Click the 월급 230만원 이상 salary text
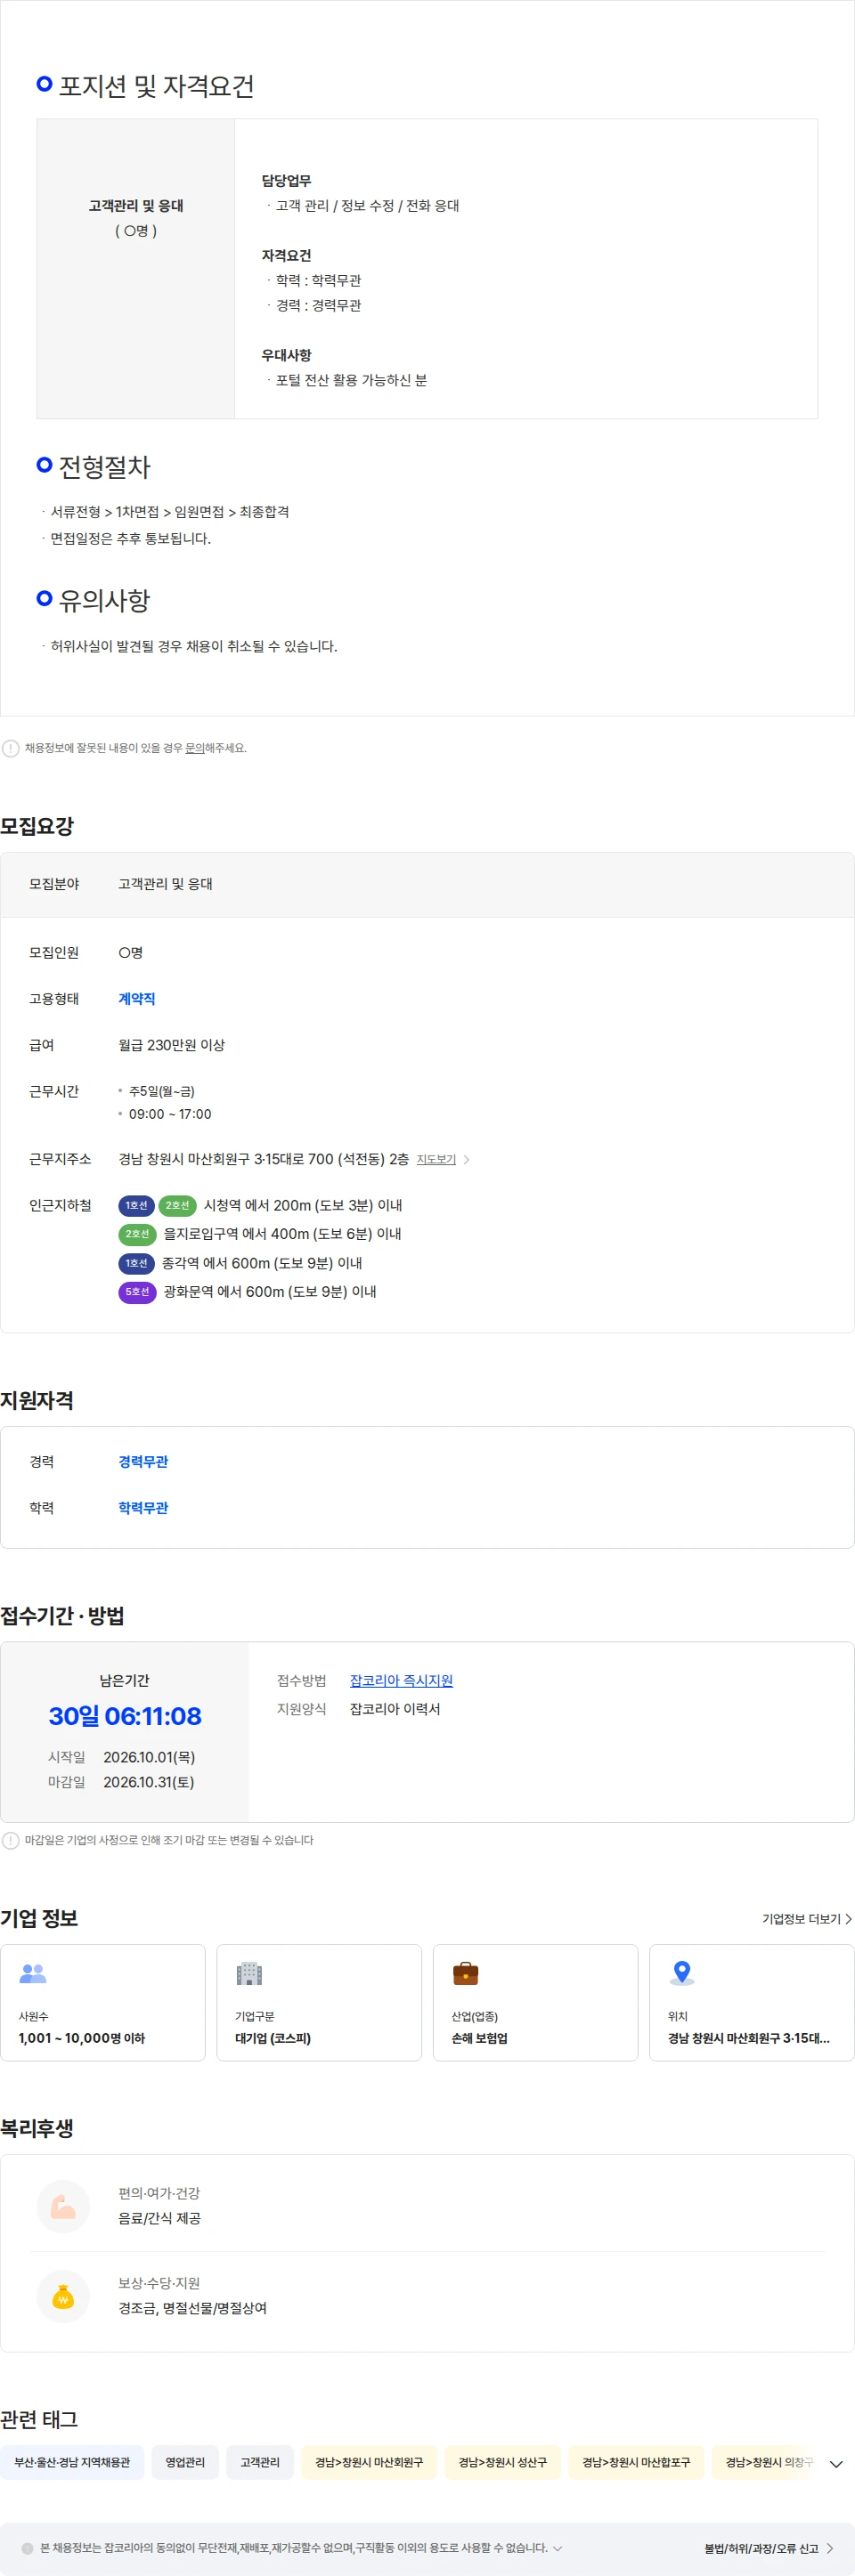The height and width of the screenshot is (2576, 855). click(x=172, y=1044)
